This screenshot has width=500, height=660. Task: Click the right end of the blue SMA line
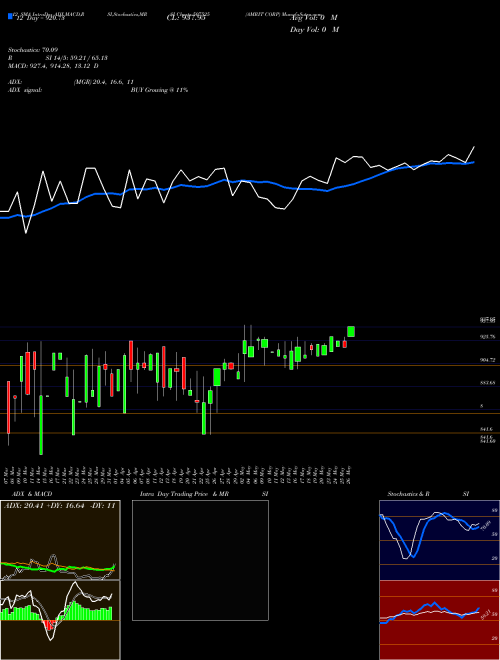click(x=473, y=162)
